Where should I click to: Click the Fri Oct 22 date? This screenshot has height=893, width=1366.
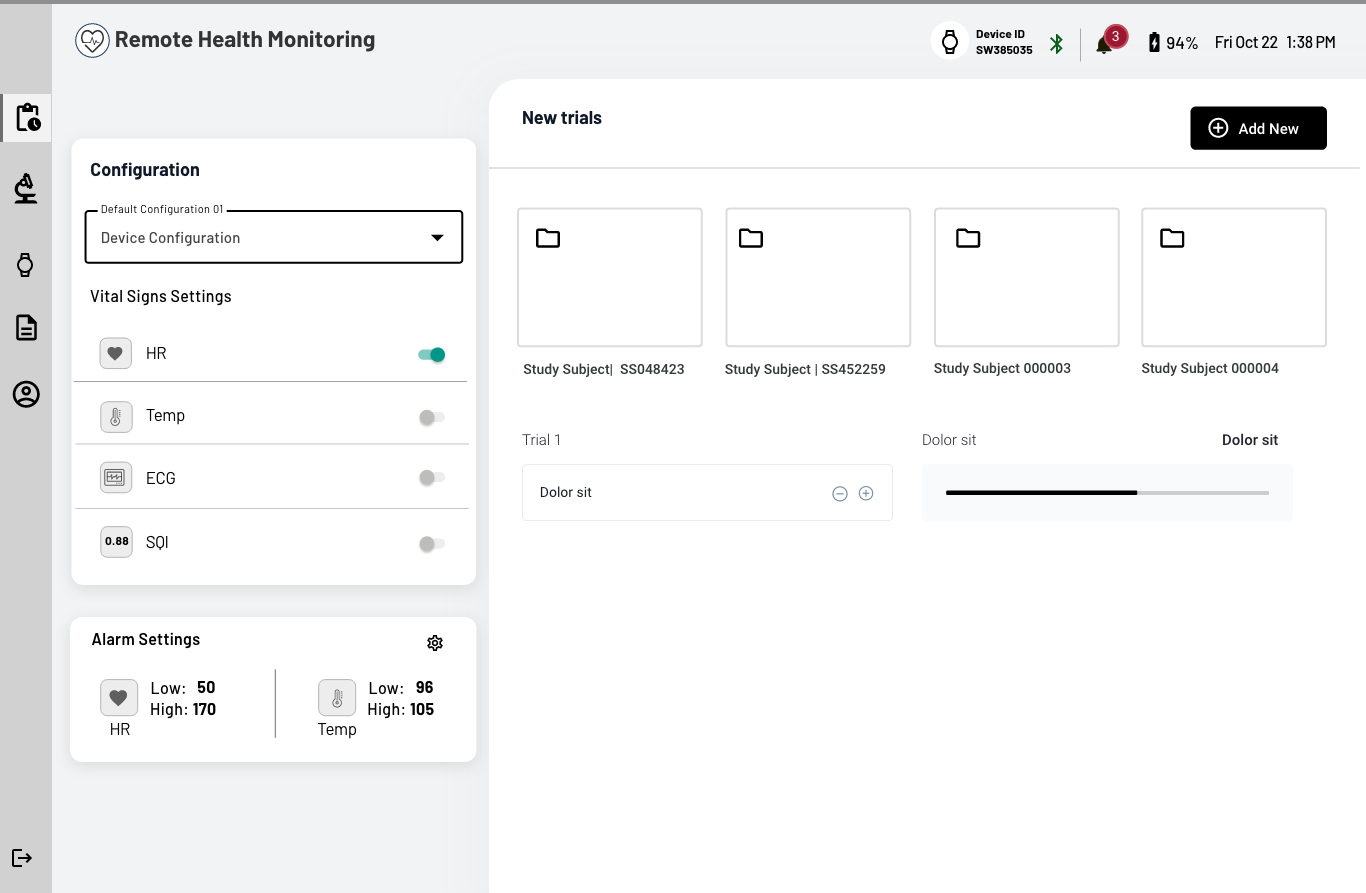[1246, 42]
